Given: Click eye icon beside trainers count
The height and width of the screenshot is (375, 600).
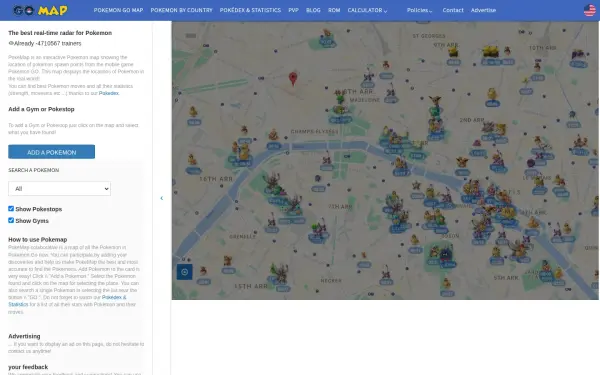Looking at the screenshot, I should 11,43.
